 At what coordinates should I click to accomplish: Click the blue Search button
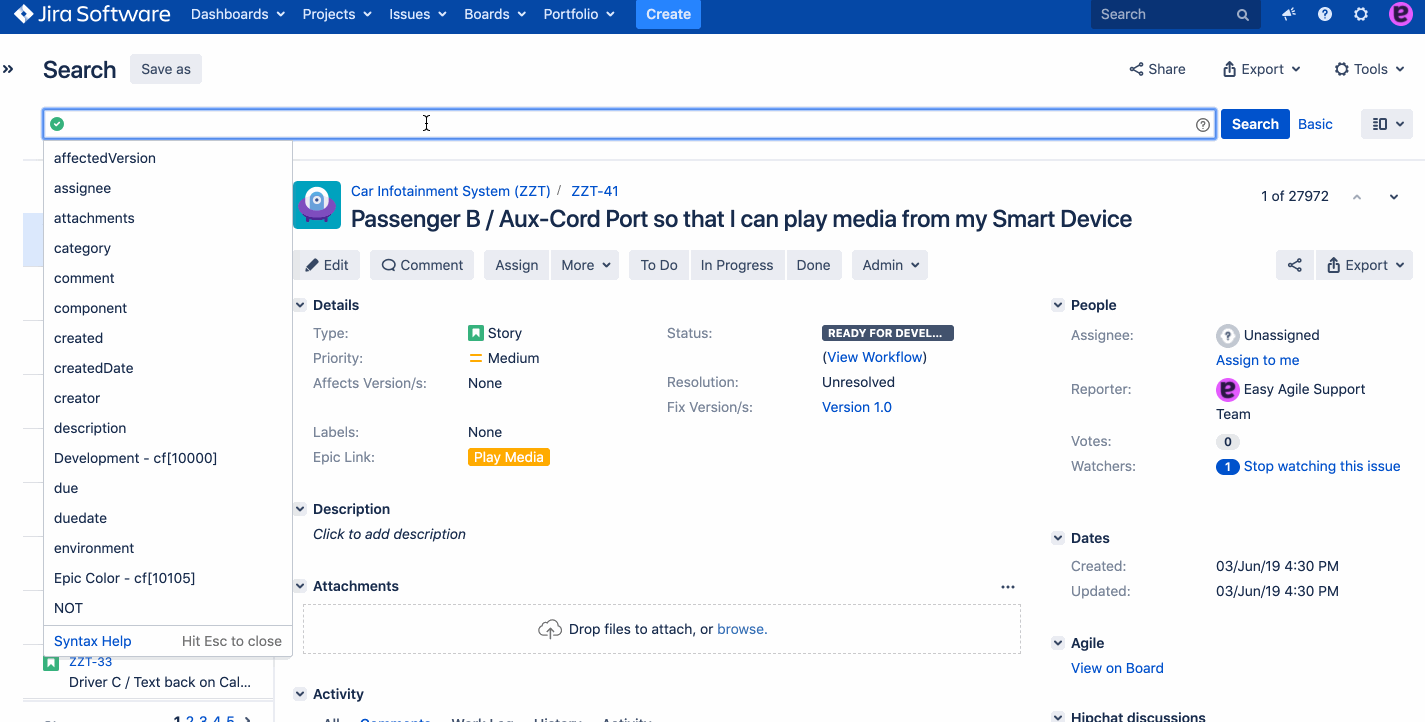coord(1254,124)
